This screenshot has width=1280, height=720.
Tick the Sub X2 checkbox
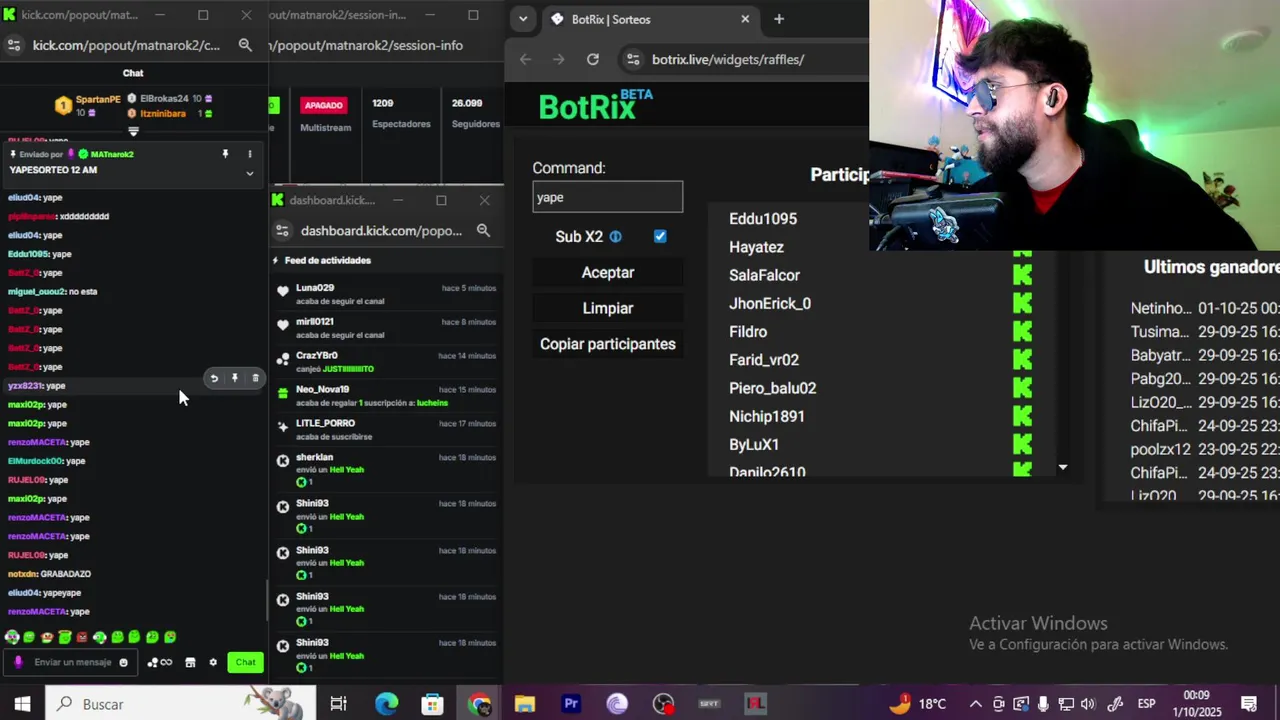click(x=660, y=236)
